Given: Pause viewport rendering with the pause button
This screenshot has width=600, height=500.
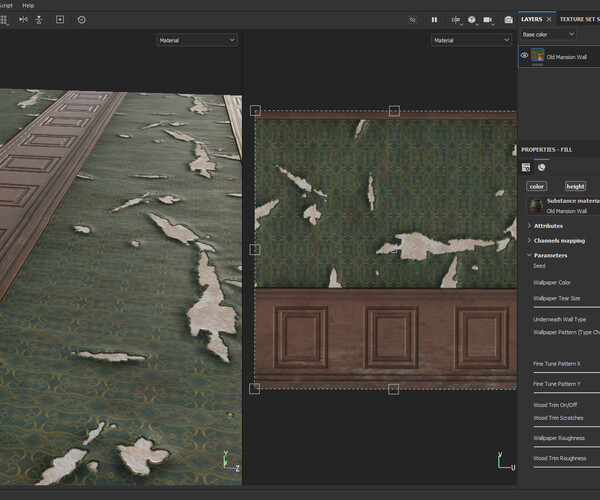Looking at the screenshot, I should [434, 20].
